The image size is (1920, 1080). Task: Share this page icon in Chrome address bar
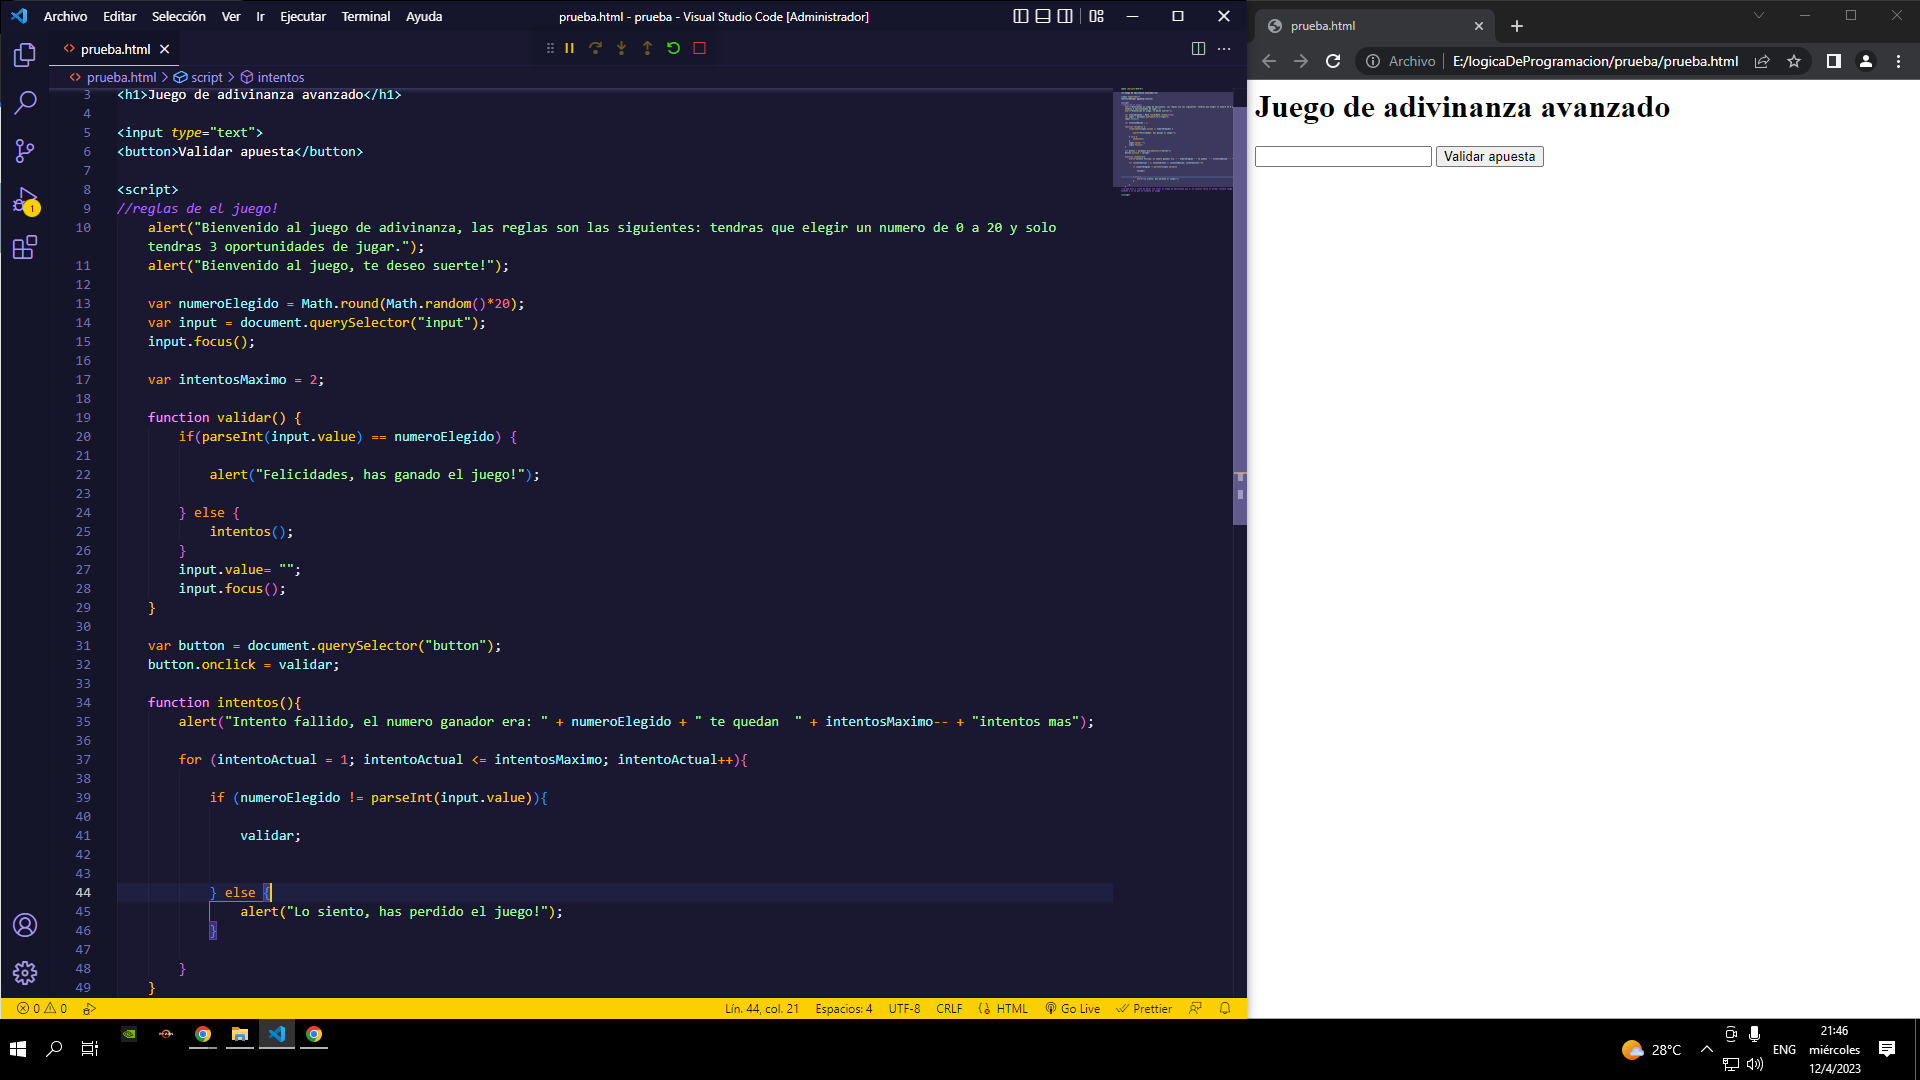coord(1762,61)
